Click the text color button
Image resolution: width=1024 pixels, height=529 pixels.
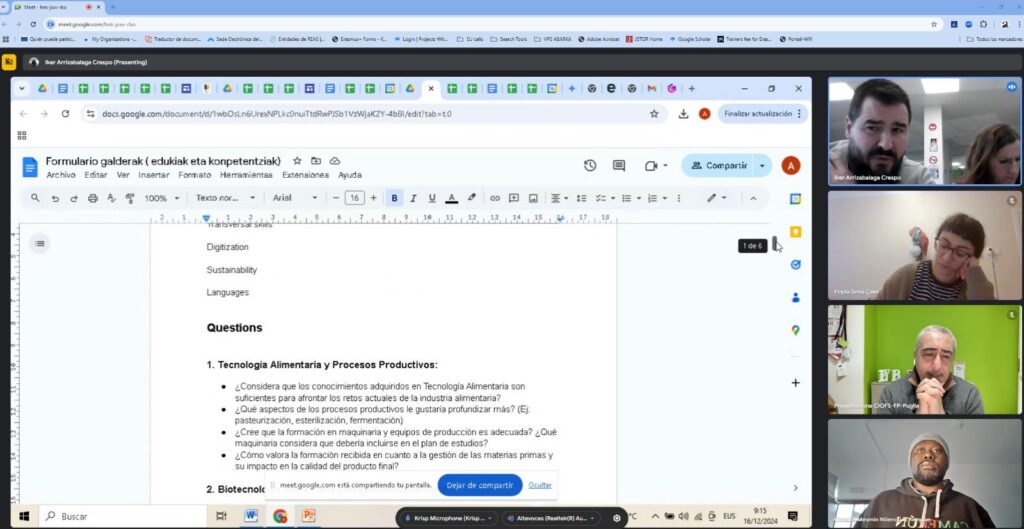(451, 198)
